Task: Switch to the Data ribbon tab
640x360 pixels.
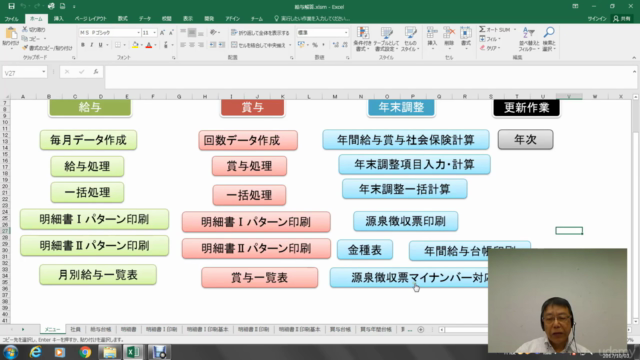Action: [144, 19]
